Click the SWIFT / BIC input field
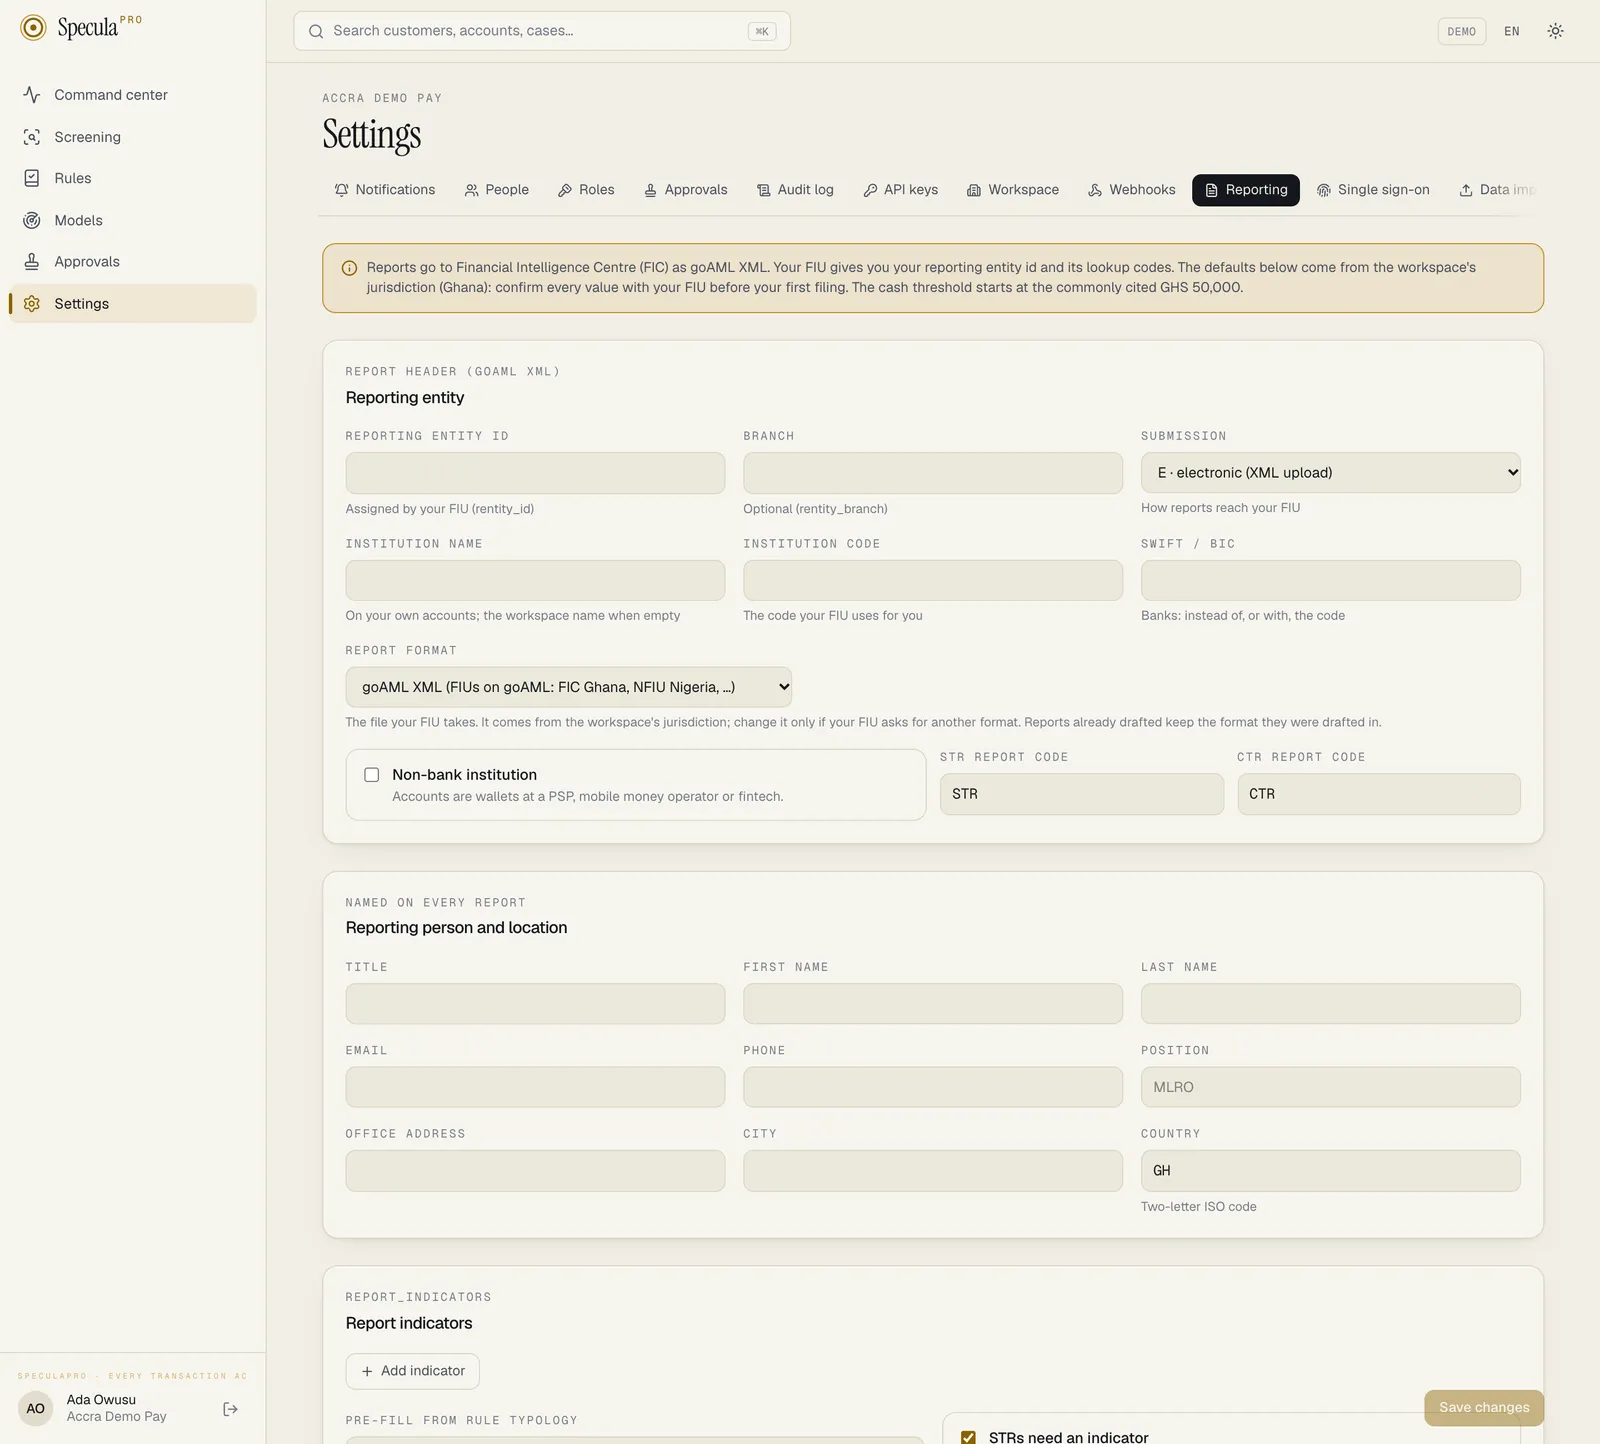The height and width of the screenshot is (1444, 1600). pyautogui.click(x=1331, y=581)
